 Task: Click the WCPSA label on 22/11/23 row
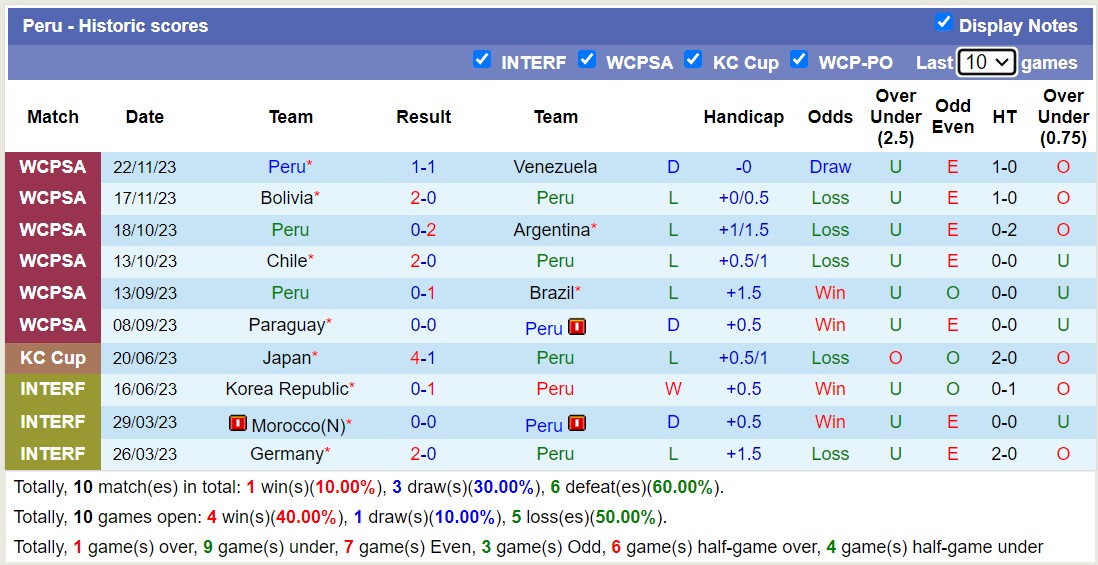tap(53, 167)
